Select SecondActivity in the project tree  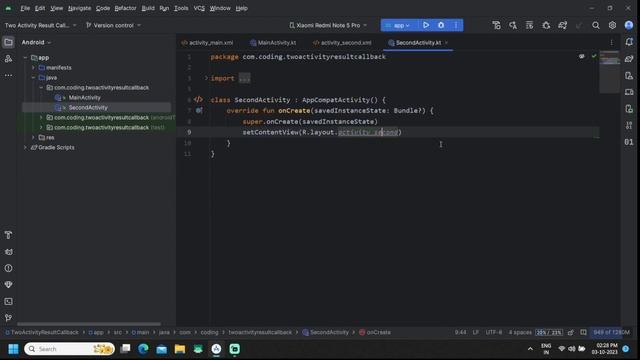88,107
